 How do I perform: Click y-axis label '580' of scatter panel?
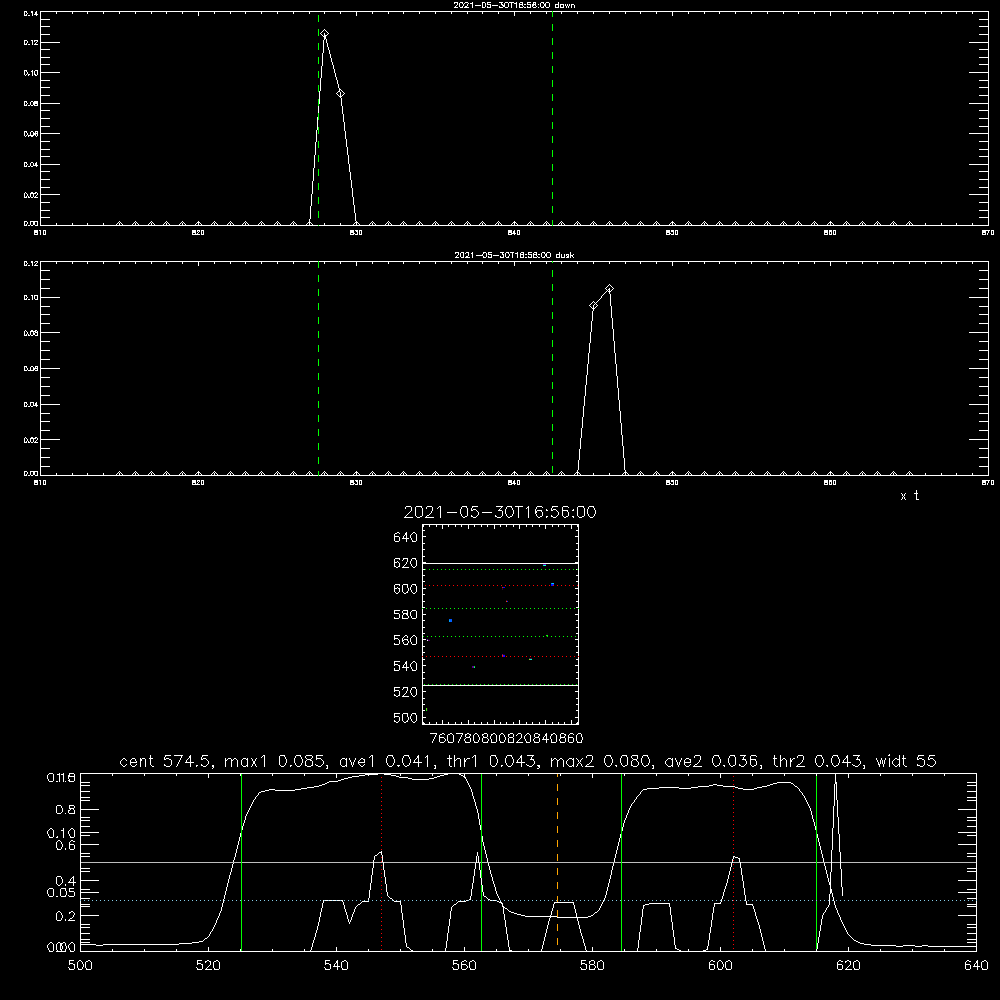pos(406,615)
